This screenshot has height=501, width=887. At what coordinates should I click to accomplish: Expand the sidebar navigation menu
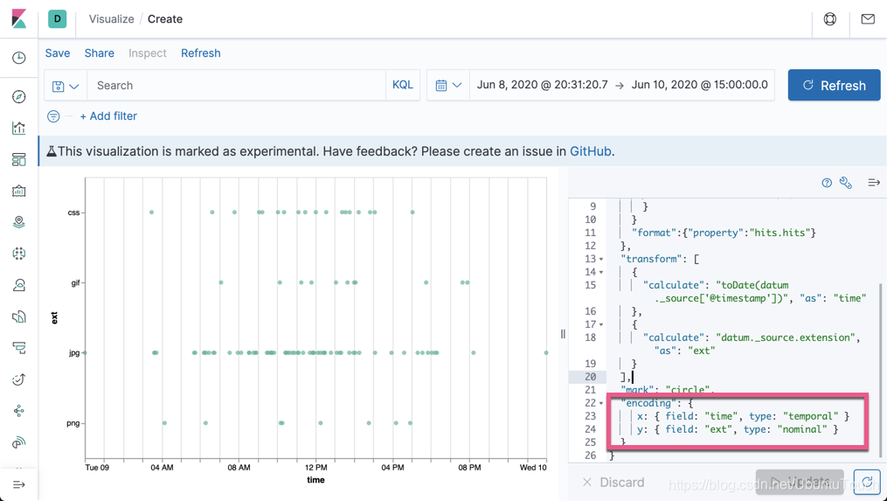pyautogui.click(x=19, y=484)
